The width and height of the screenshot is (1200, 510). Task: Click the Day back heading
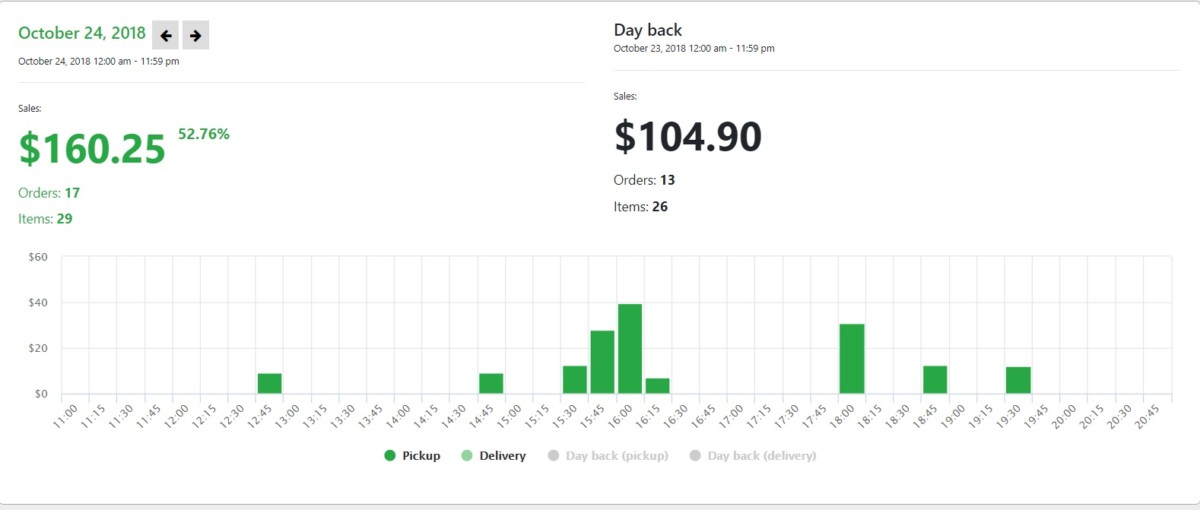coord(648,30)
